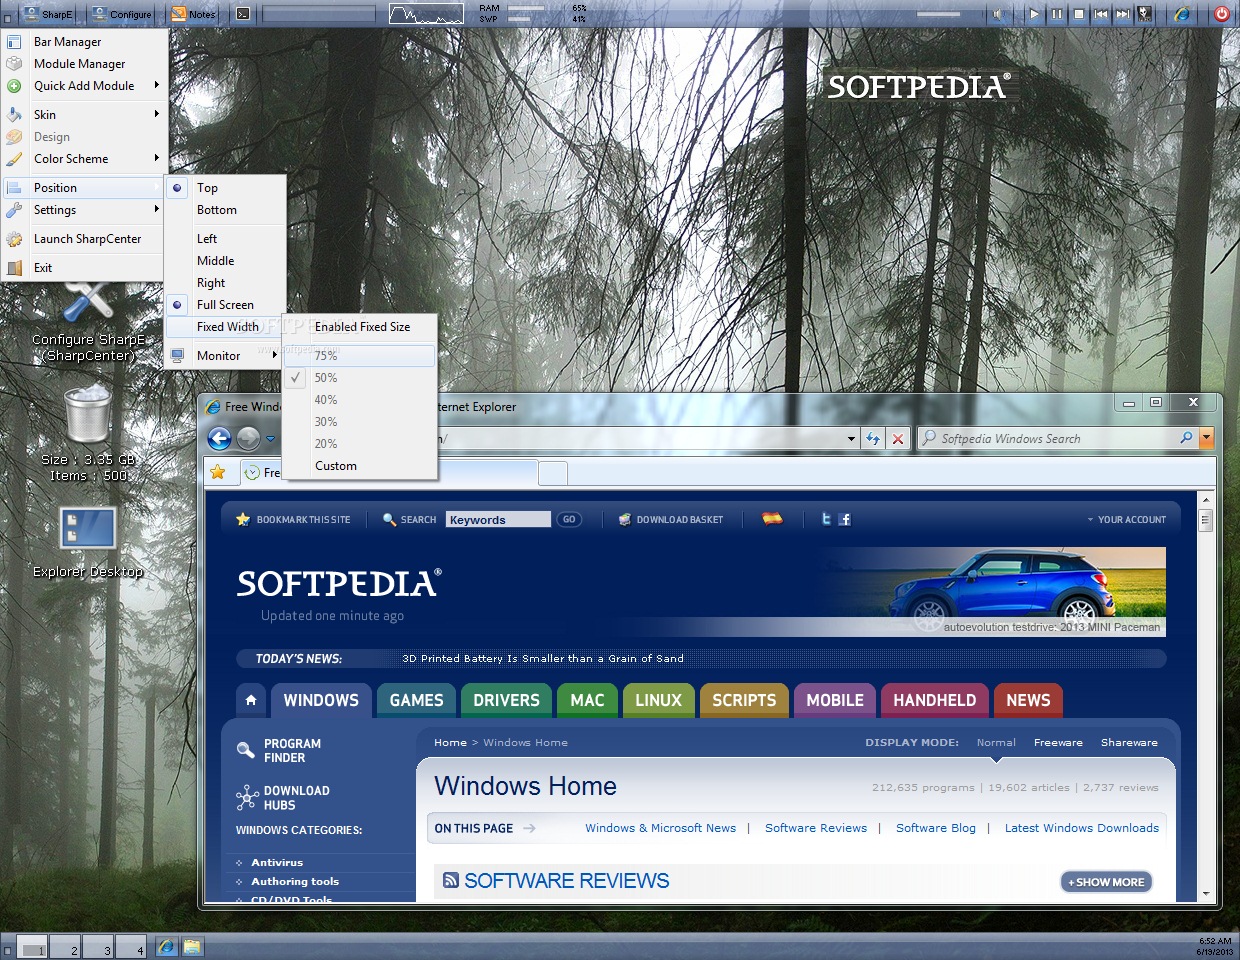Select Exit in the SharpE menu
1240x960 pixels.
84,268
